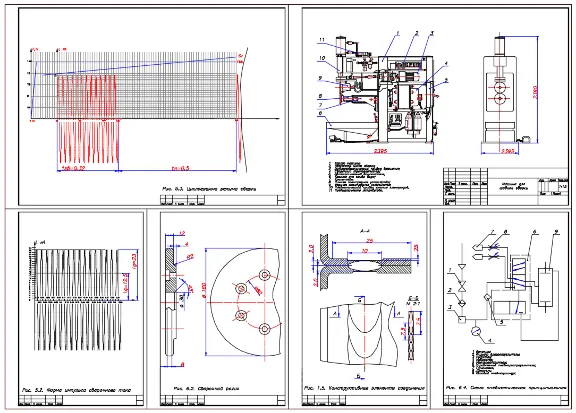Select the filter diamond symbol labeled 2
This screenshot has width=576, height=413.
462,303
